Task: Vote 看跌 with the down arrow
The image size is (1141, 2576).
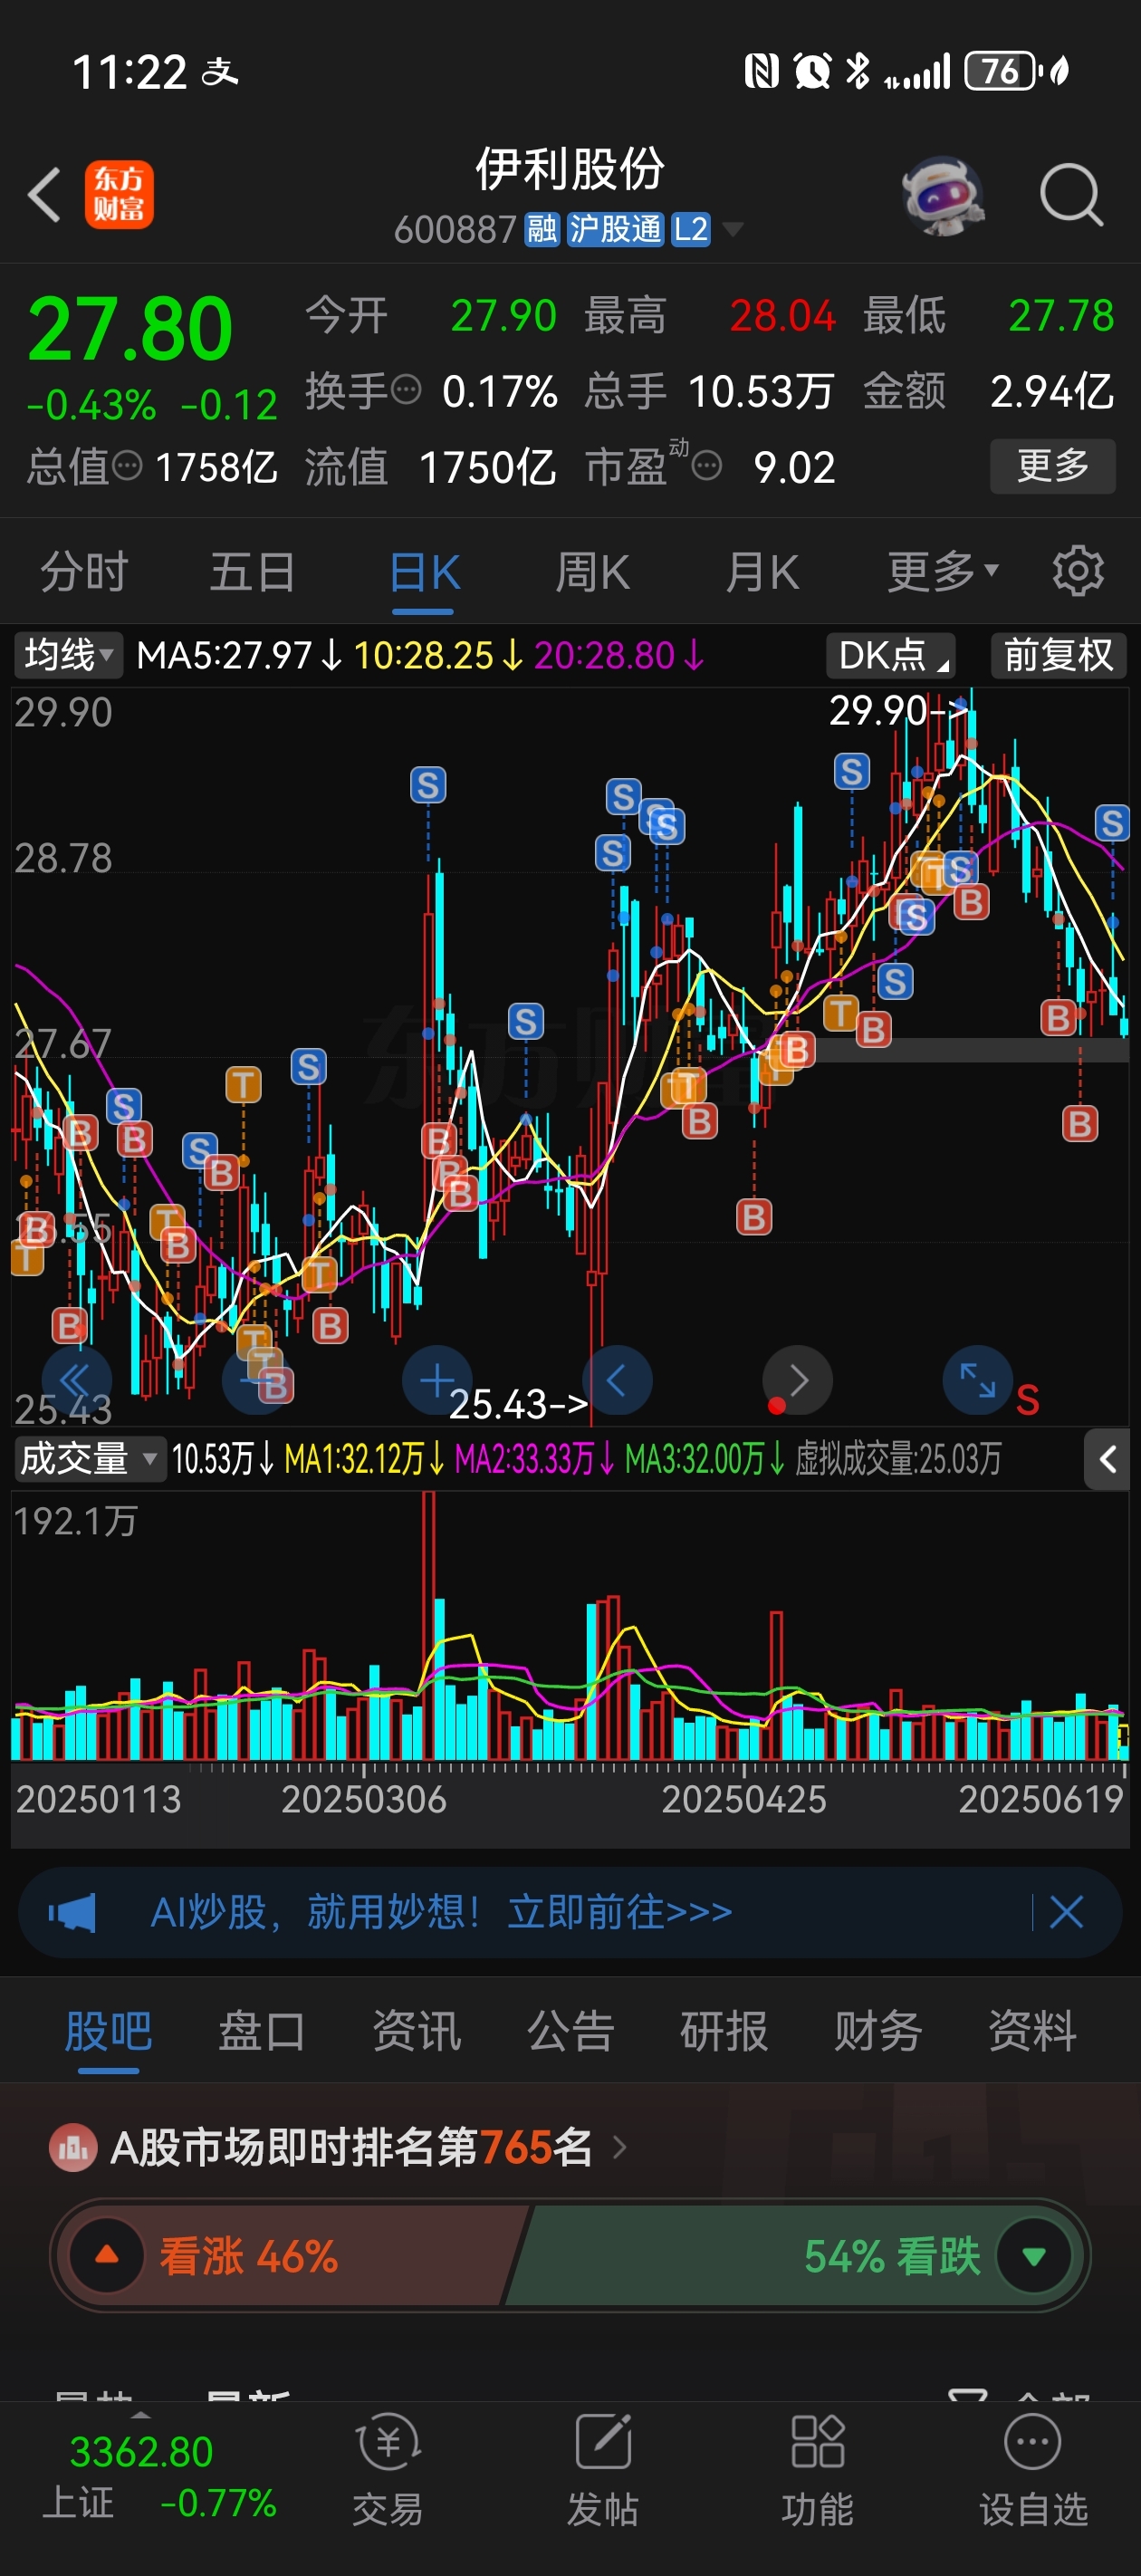Action: [x=1034, y=2255]
